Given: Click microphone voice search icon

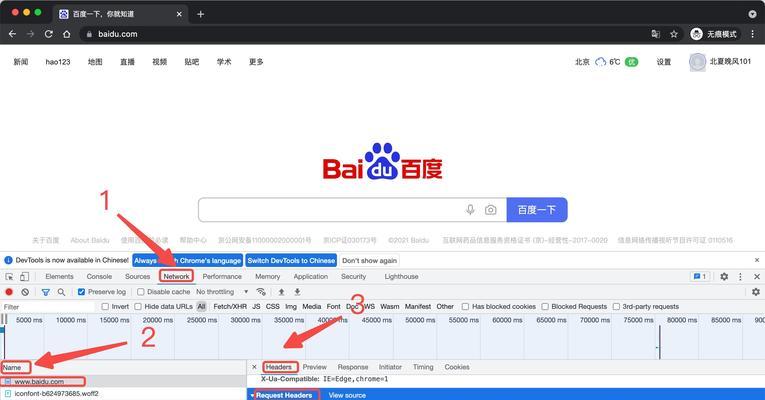Looking at the screenshot, I should [470, 210].
